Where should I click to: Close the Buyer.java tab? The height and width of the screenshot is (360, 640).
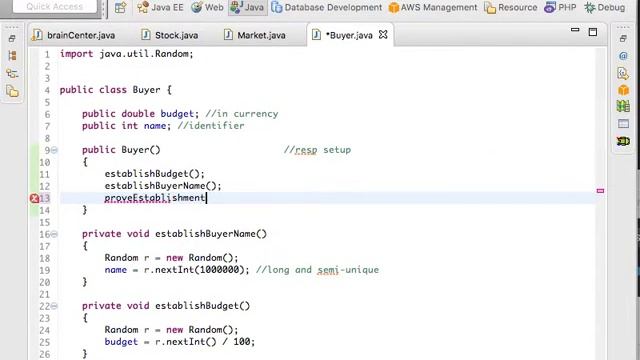[383, 35]
